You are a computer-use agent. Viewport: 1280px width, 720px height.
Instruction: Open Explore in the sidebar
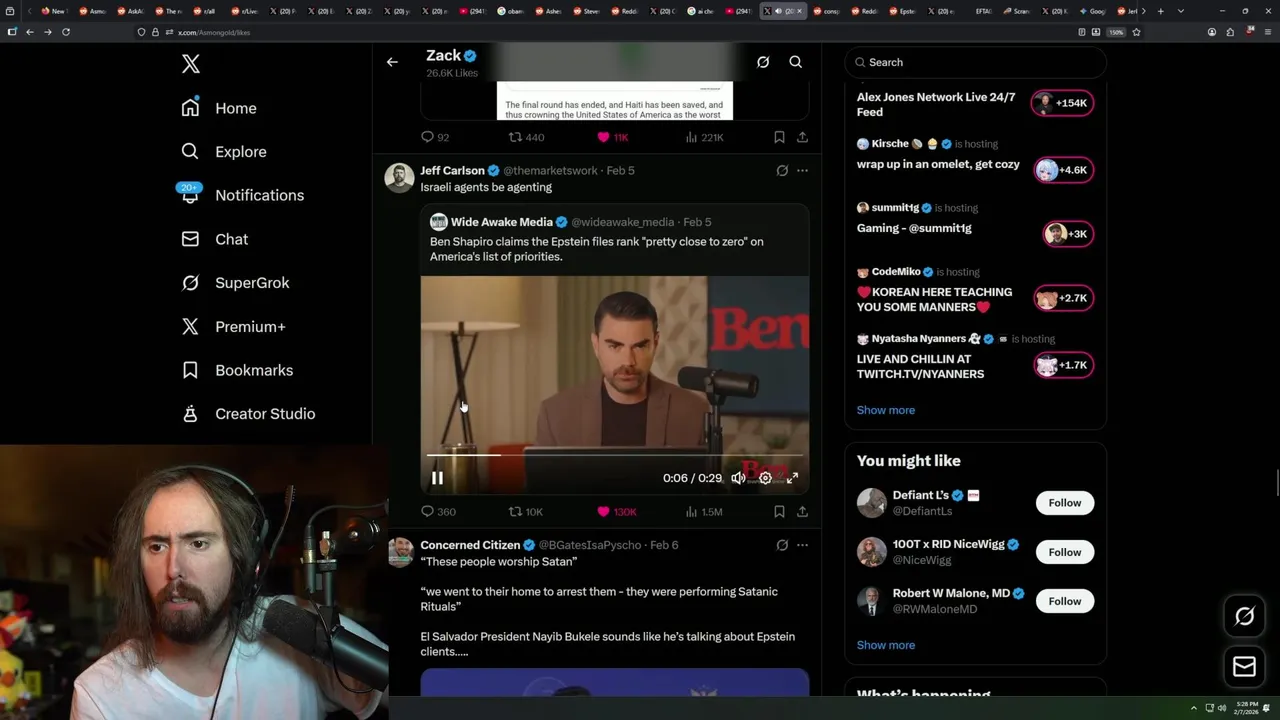pyautogui.click(x=223, y=152)
